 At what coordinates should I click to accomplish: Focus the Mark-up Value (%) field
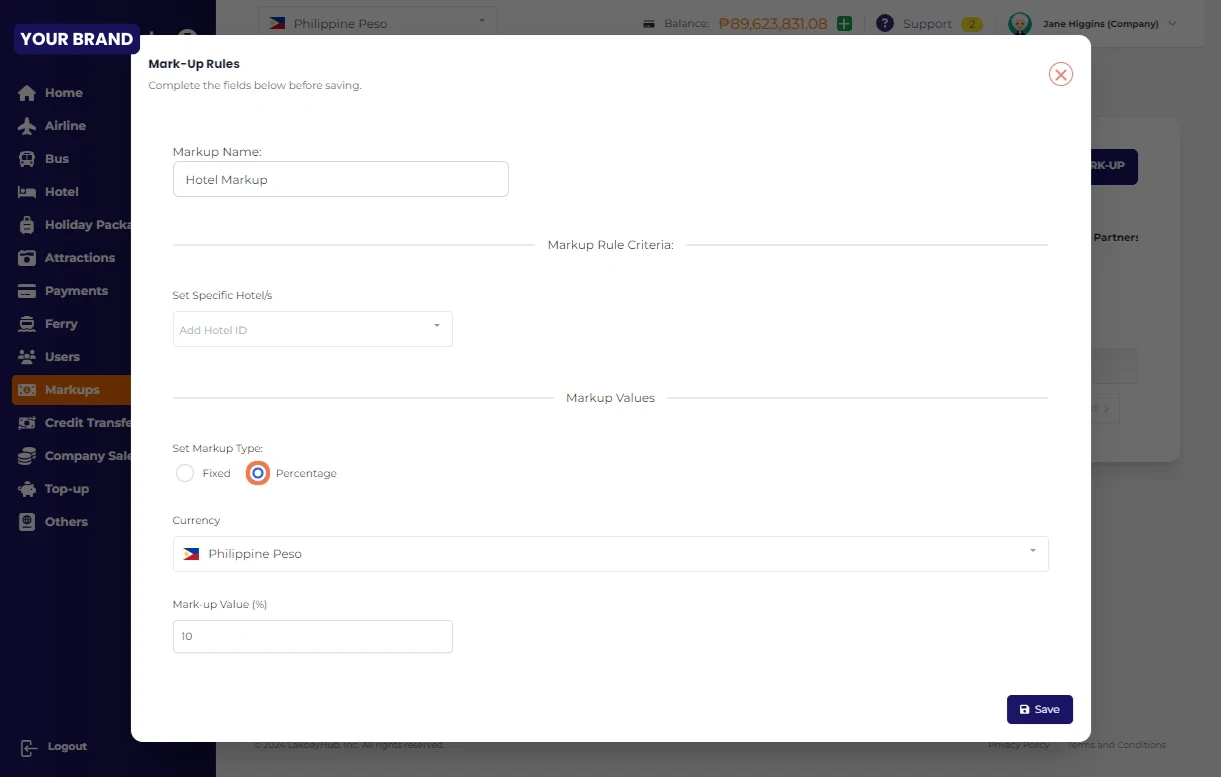pos(312,636)
